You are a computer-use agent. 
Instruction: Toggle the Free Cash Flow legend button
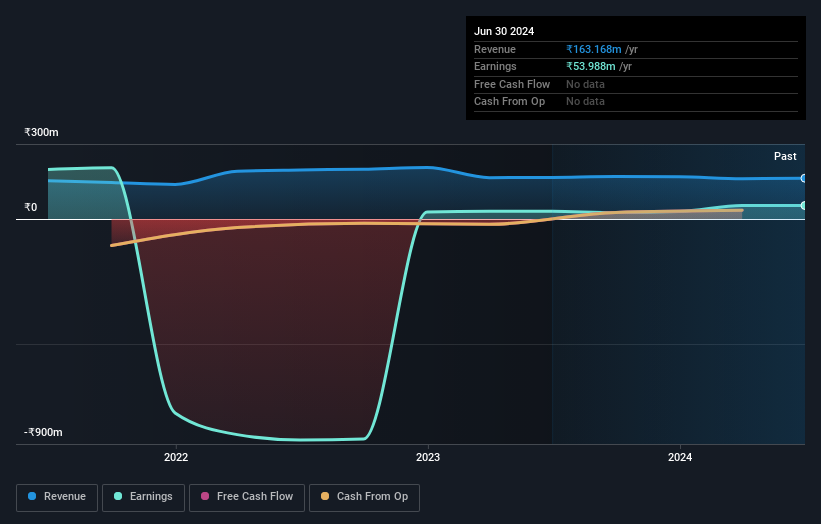click(x=247, y=497)
